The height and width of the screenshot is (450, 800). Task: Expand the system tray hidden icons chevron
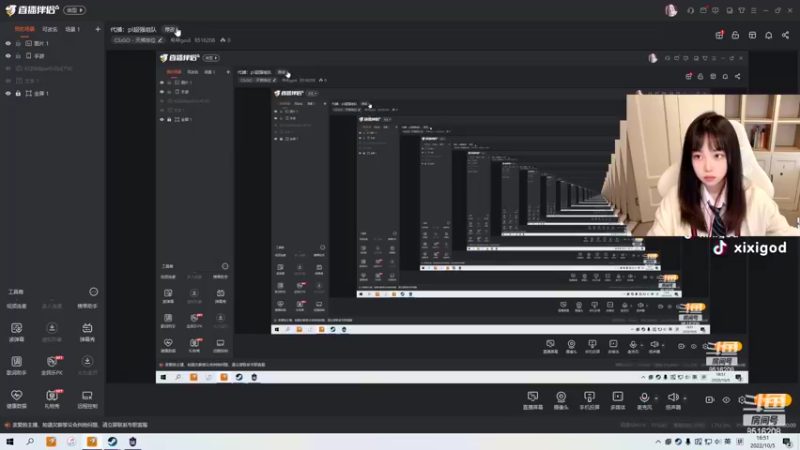point(658,442)
